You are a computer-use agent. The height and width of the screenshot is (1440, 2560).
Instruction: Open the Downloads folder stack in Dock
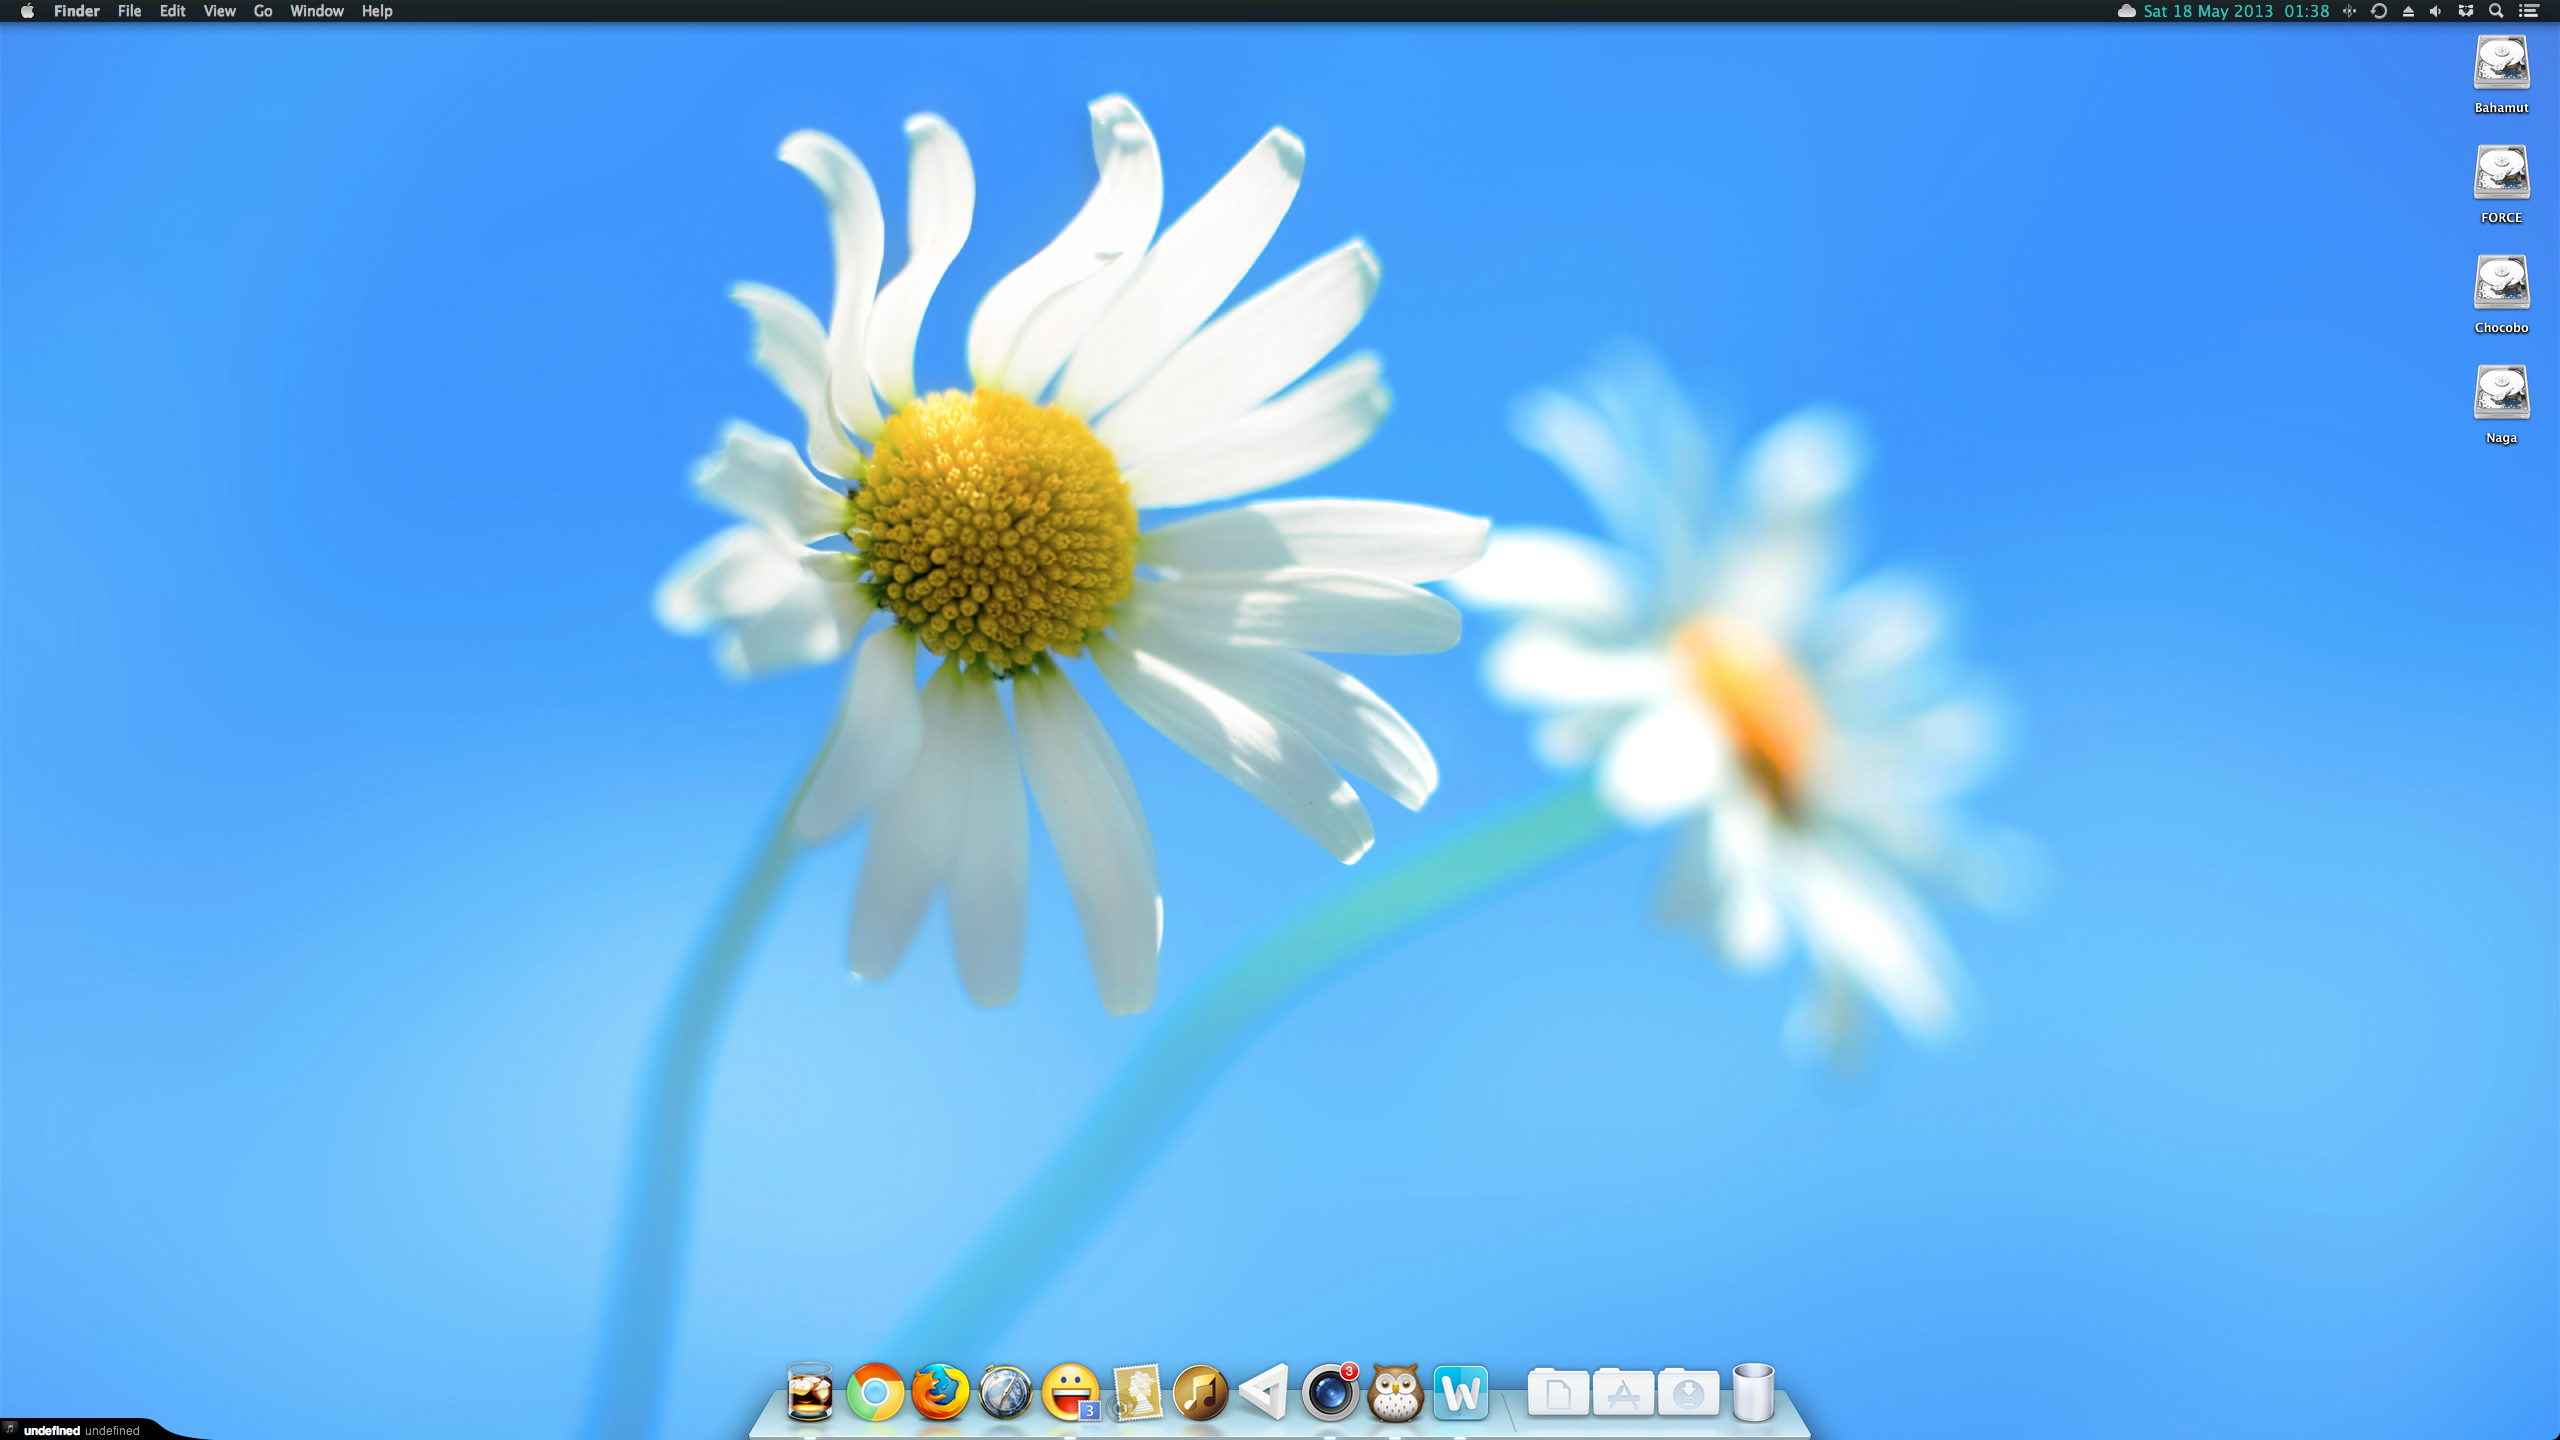1688,1392
